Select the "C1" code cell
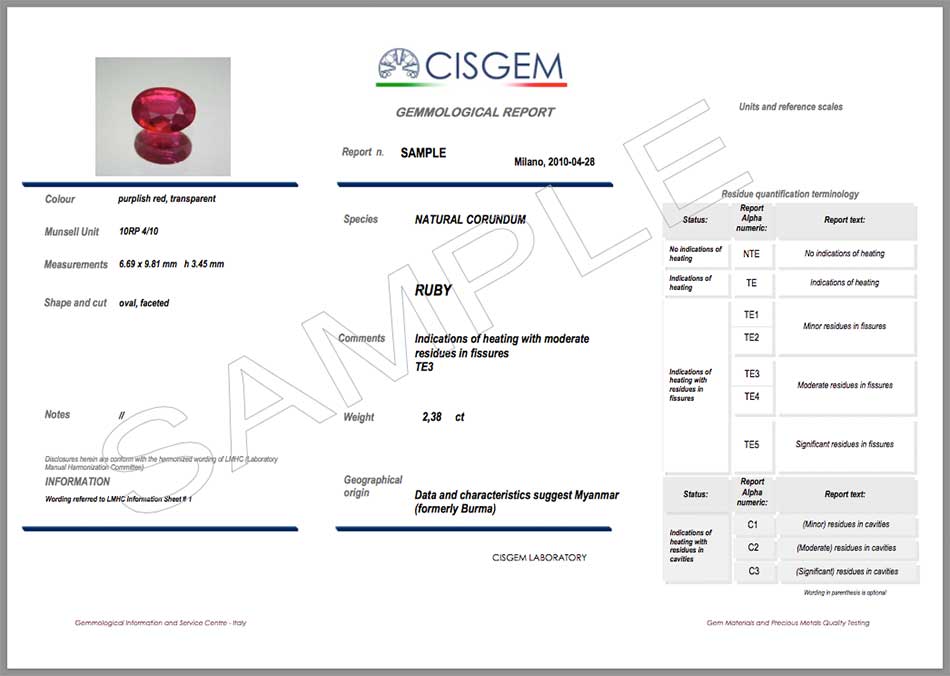Viewport: 950px width, 676px height. point(752,525)
